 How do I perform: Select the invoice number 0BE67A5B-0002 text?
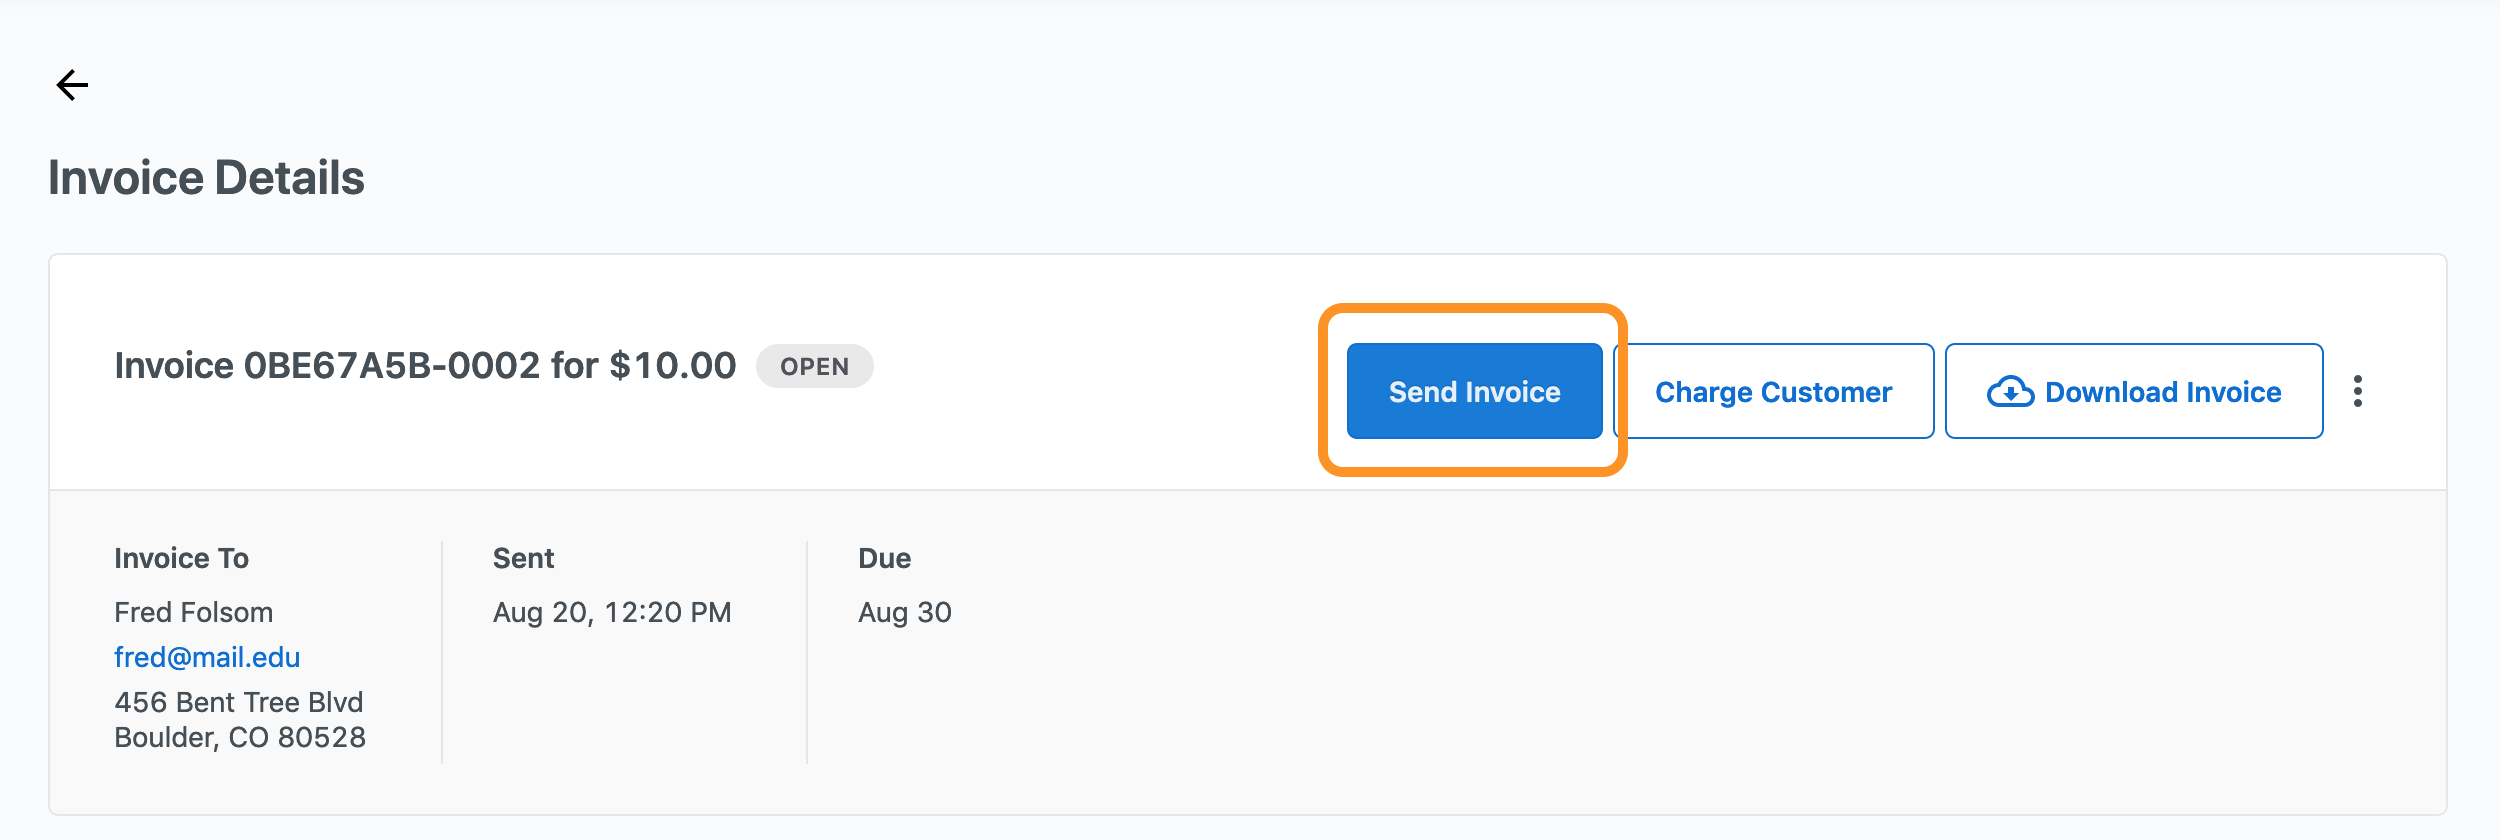coord(392,366)
